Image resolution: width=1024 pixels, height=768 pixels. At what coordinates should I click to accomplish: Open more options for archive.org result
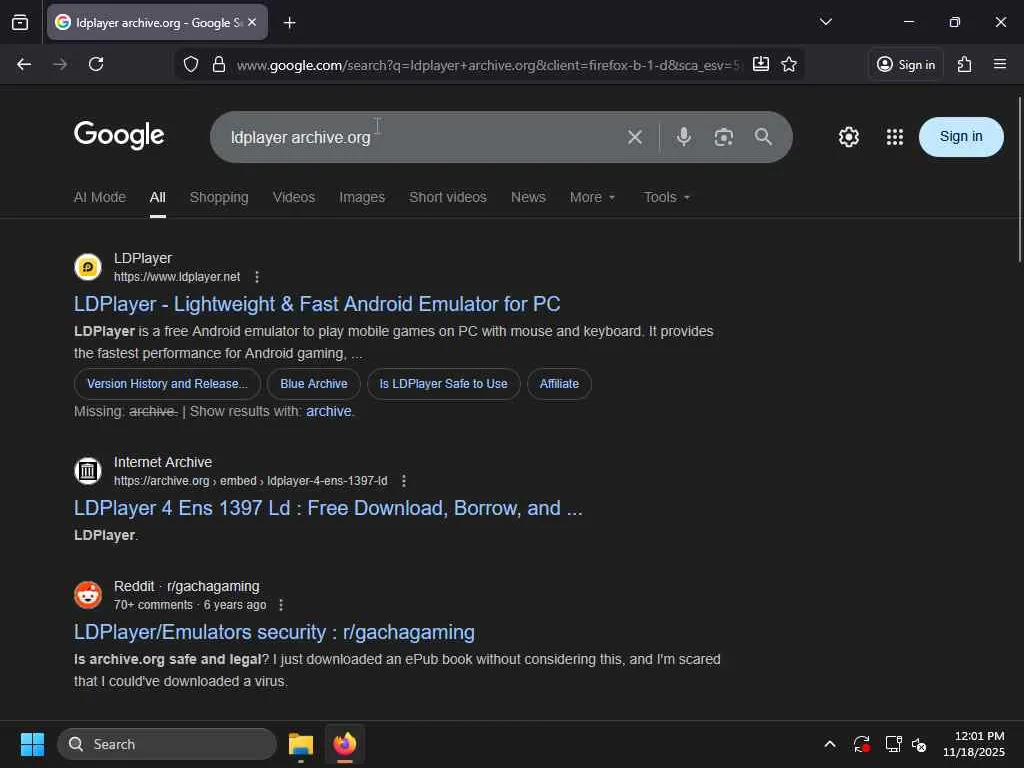[404, 481]
